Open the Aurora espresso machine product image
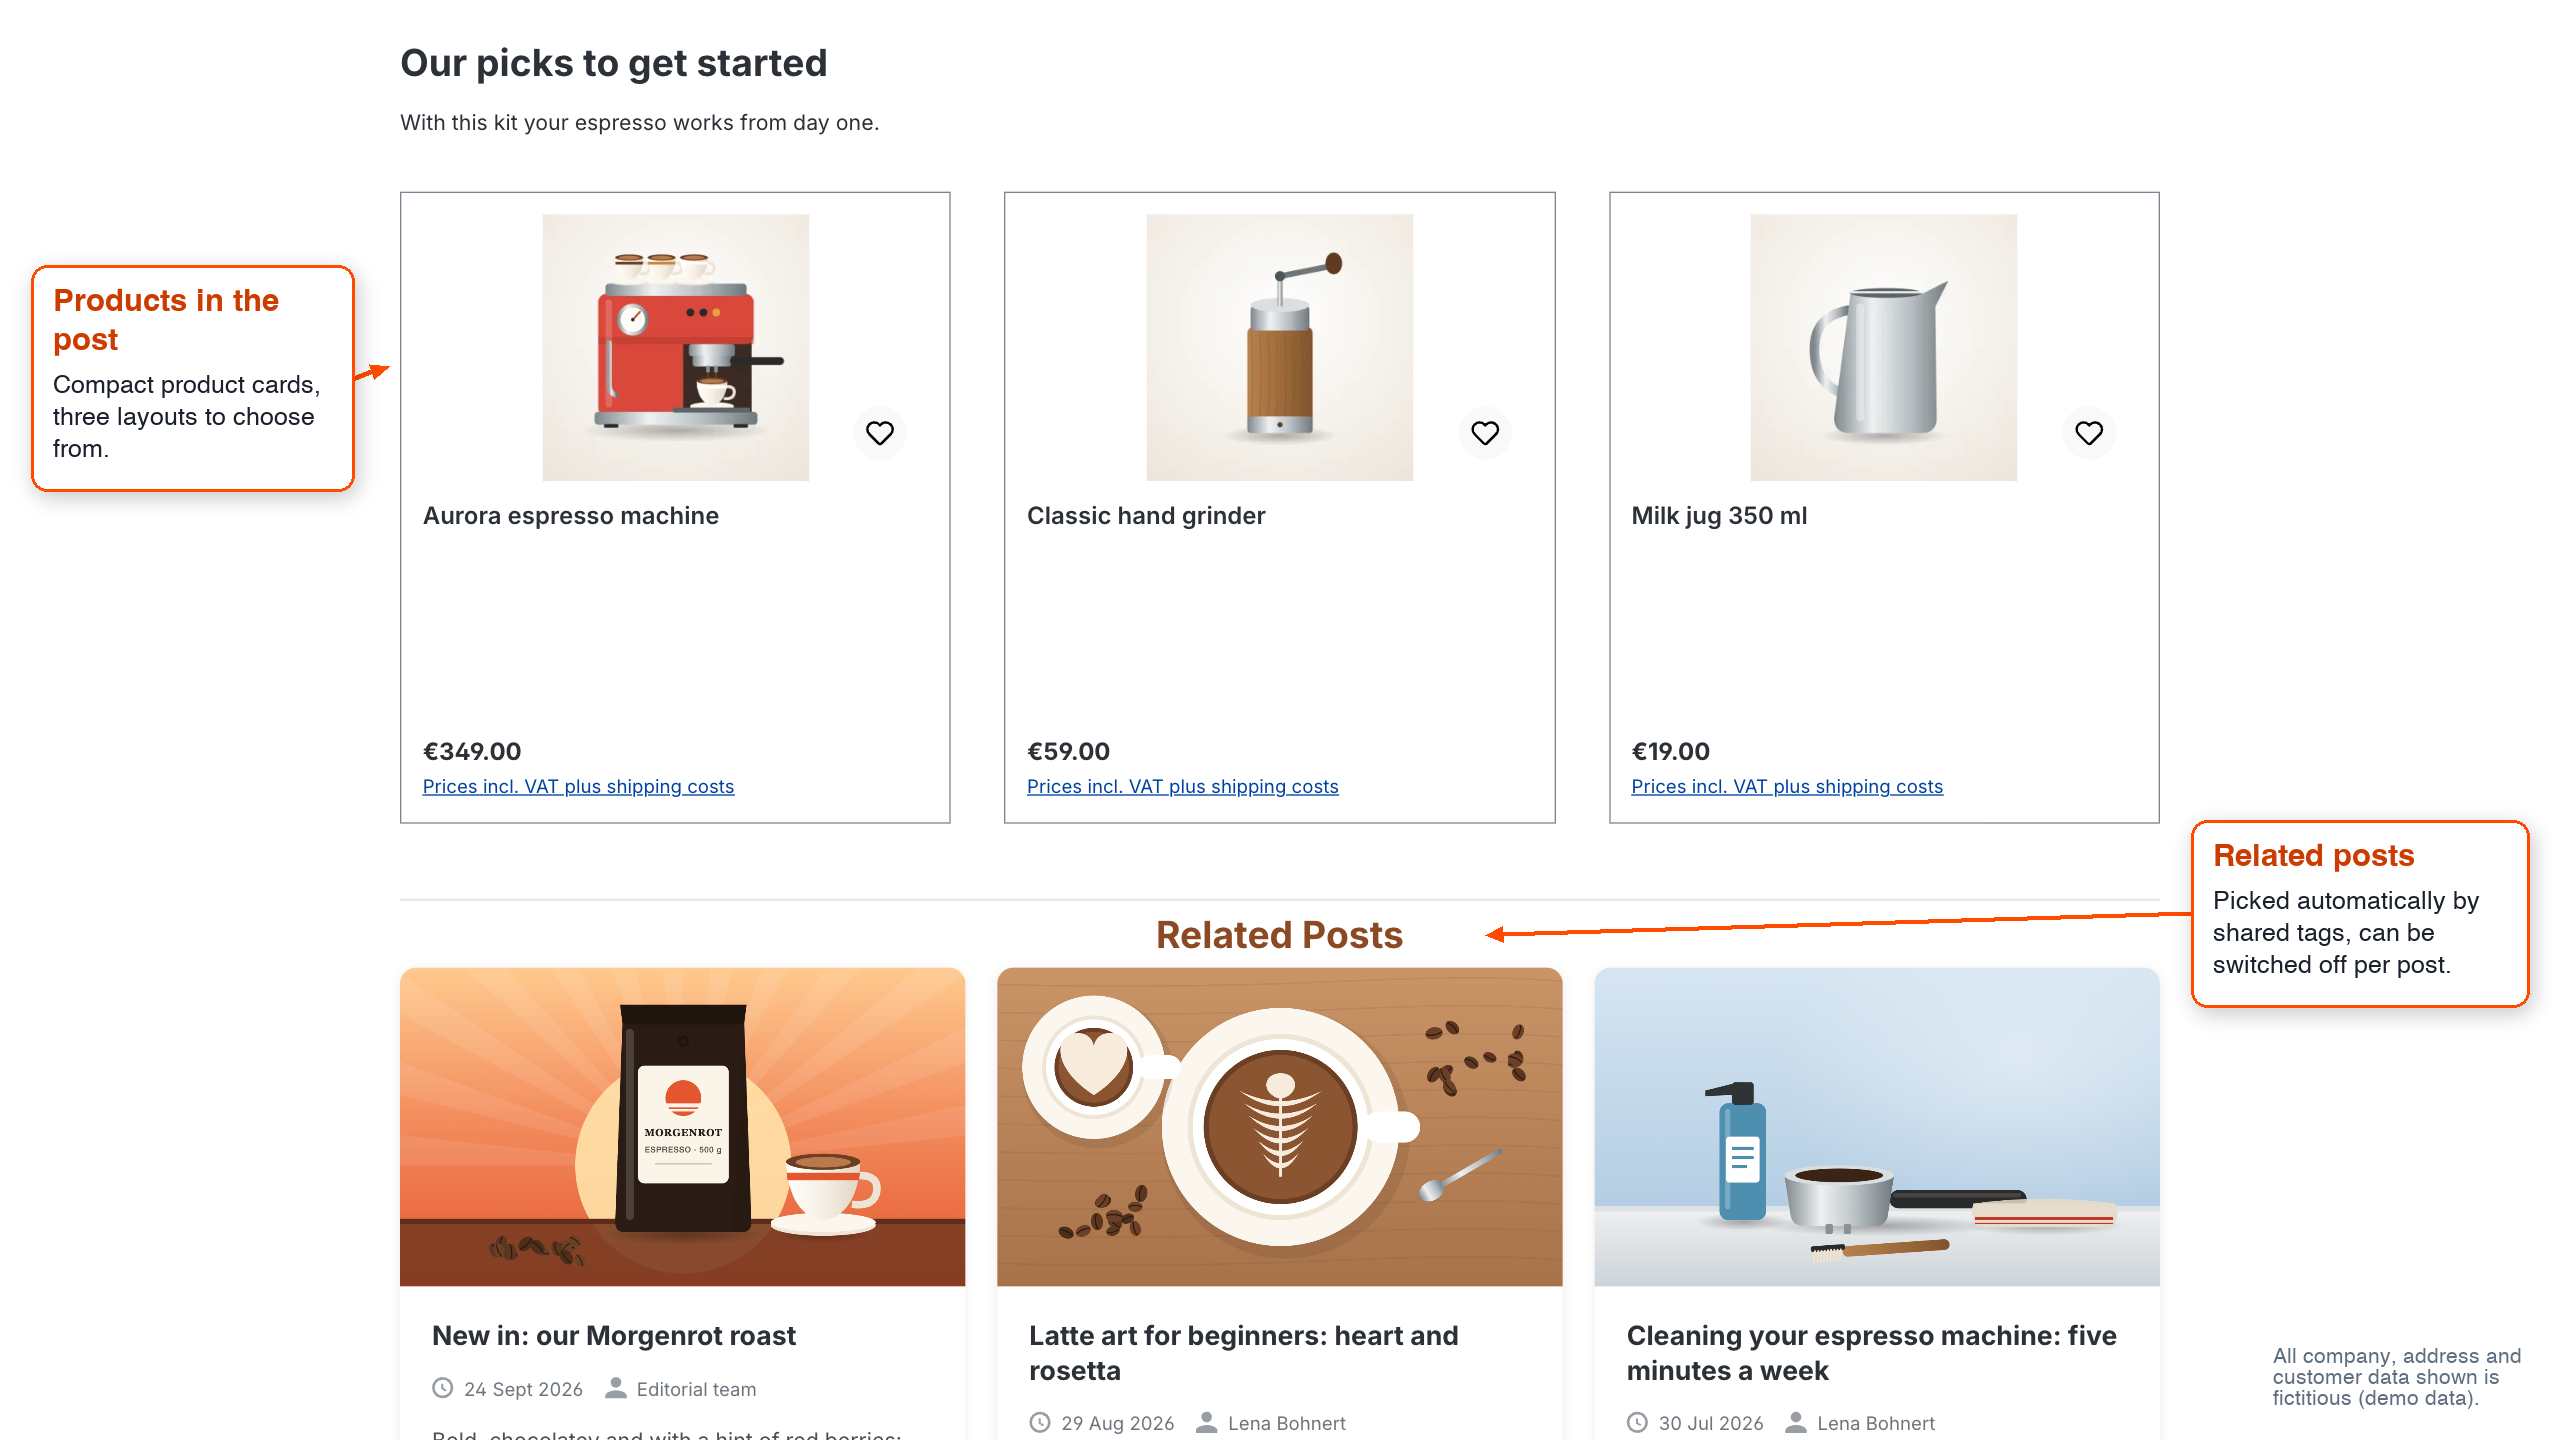 675,347
